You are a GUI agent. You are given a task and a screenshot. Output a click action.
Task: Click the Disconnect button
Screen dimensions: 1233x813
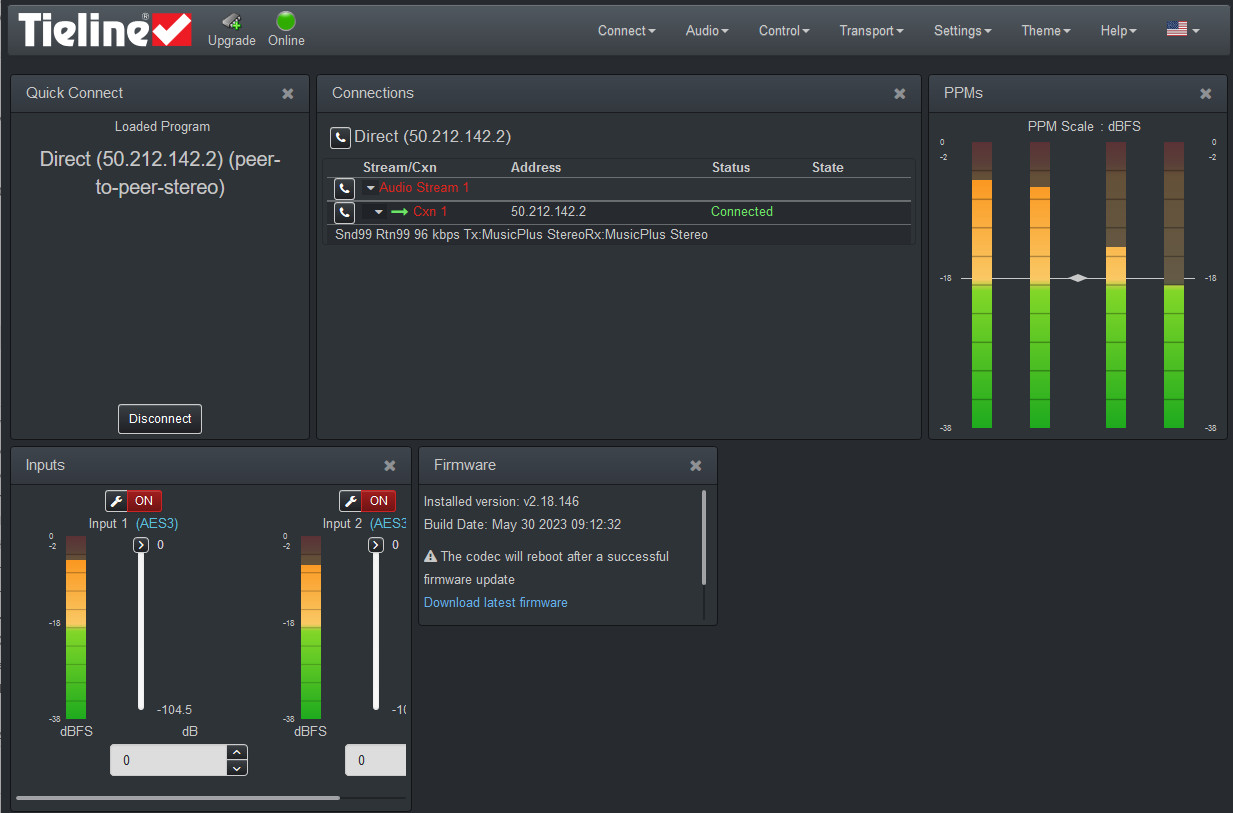coord(160,419)
